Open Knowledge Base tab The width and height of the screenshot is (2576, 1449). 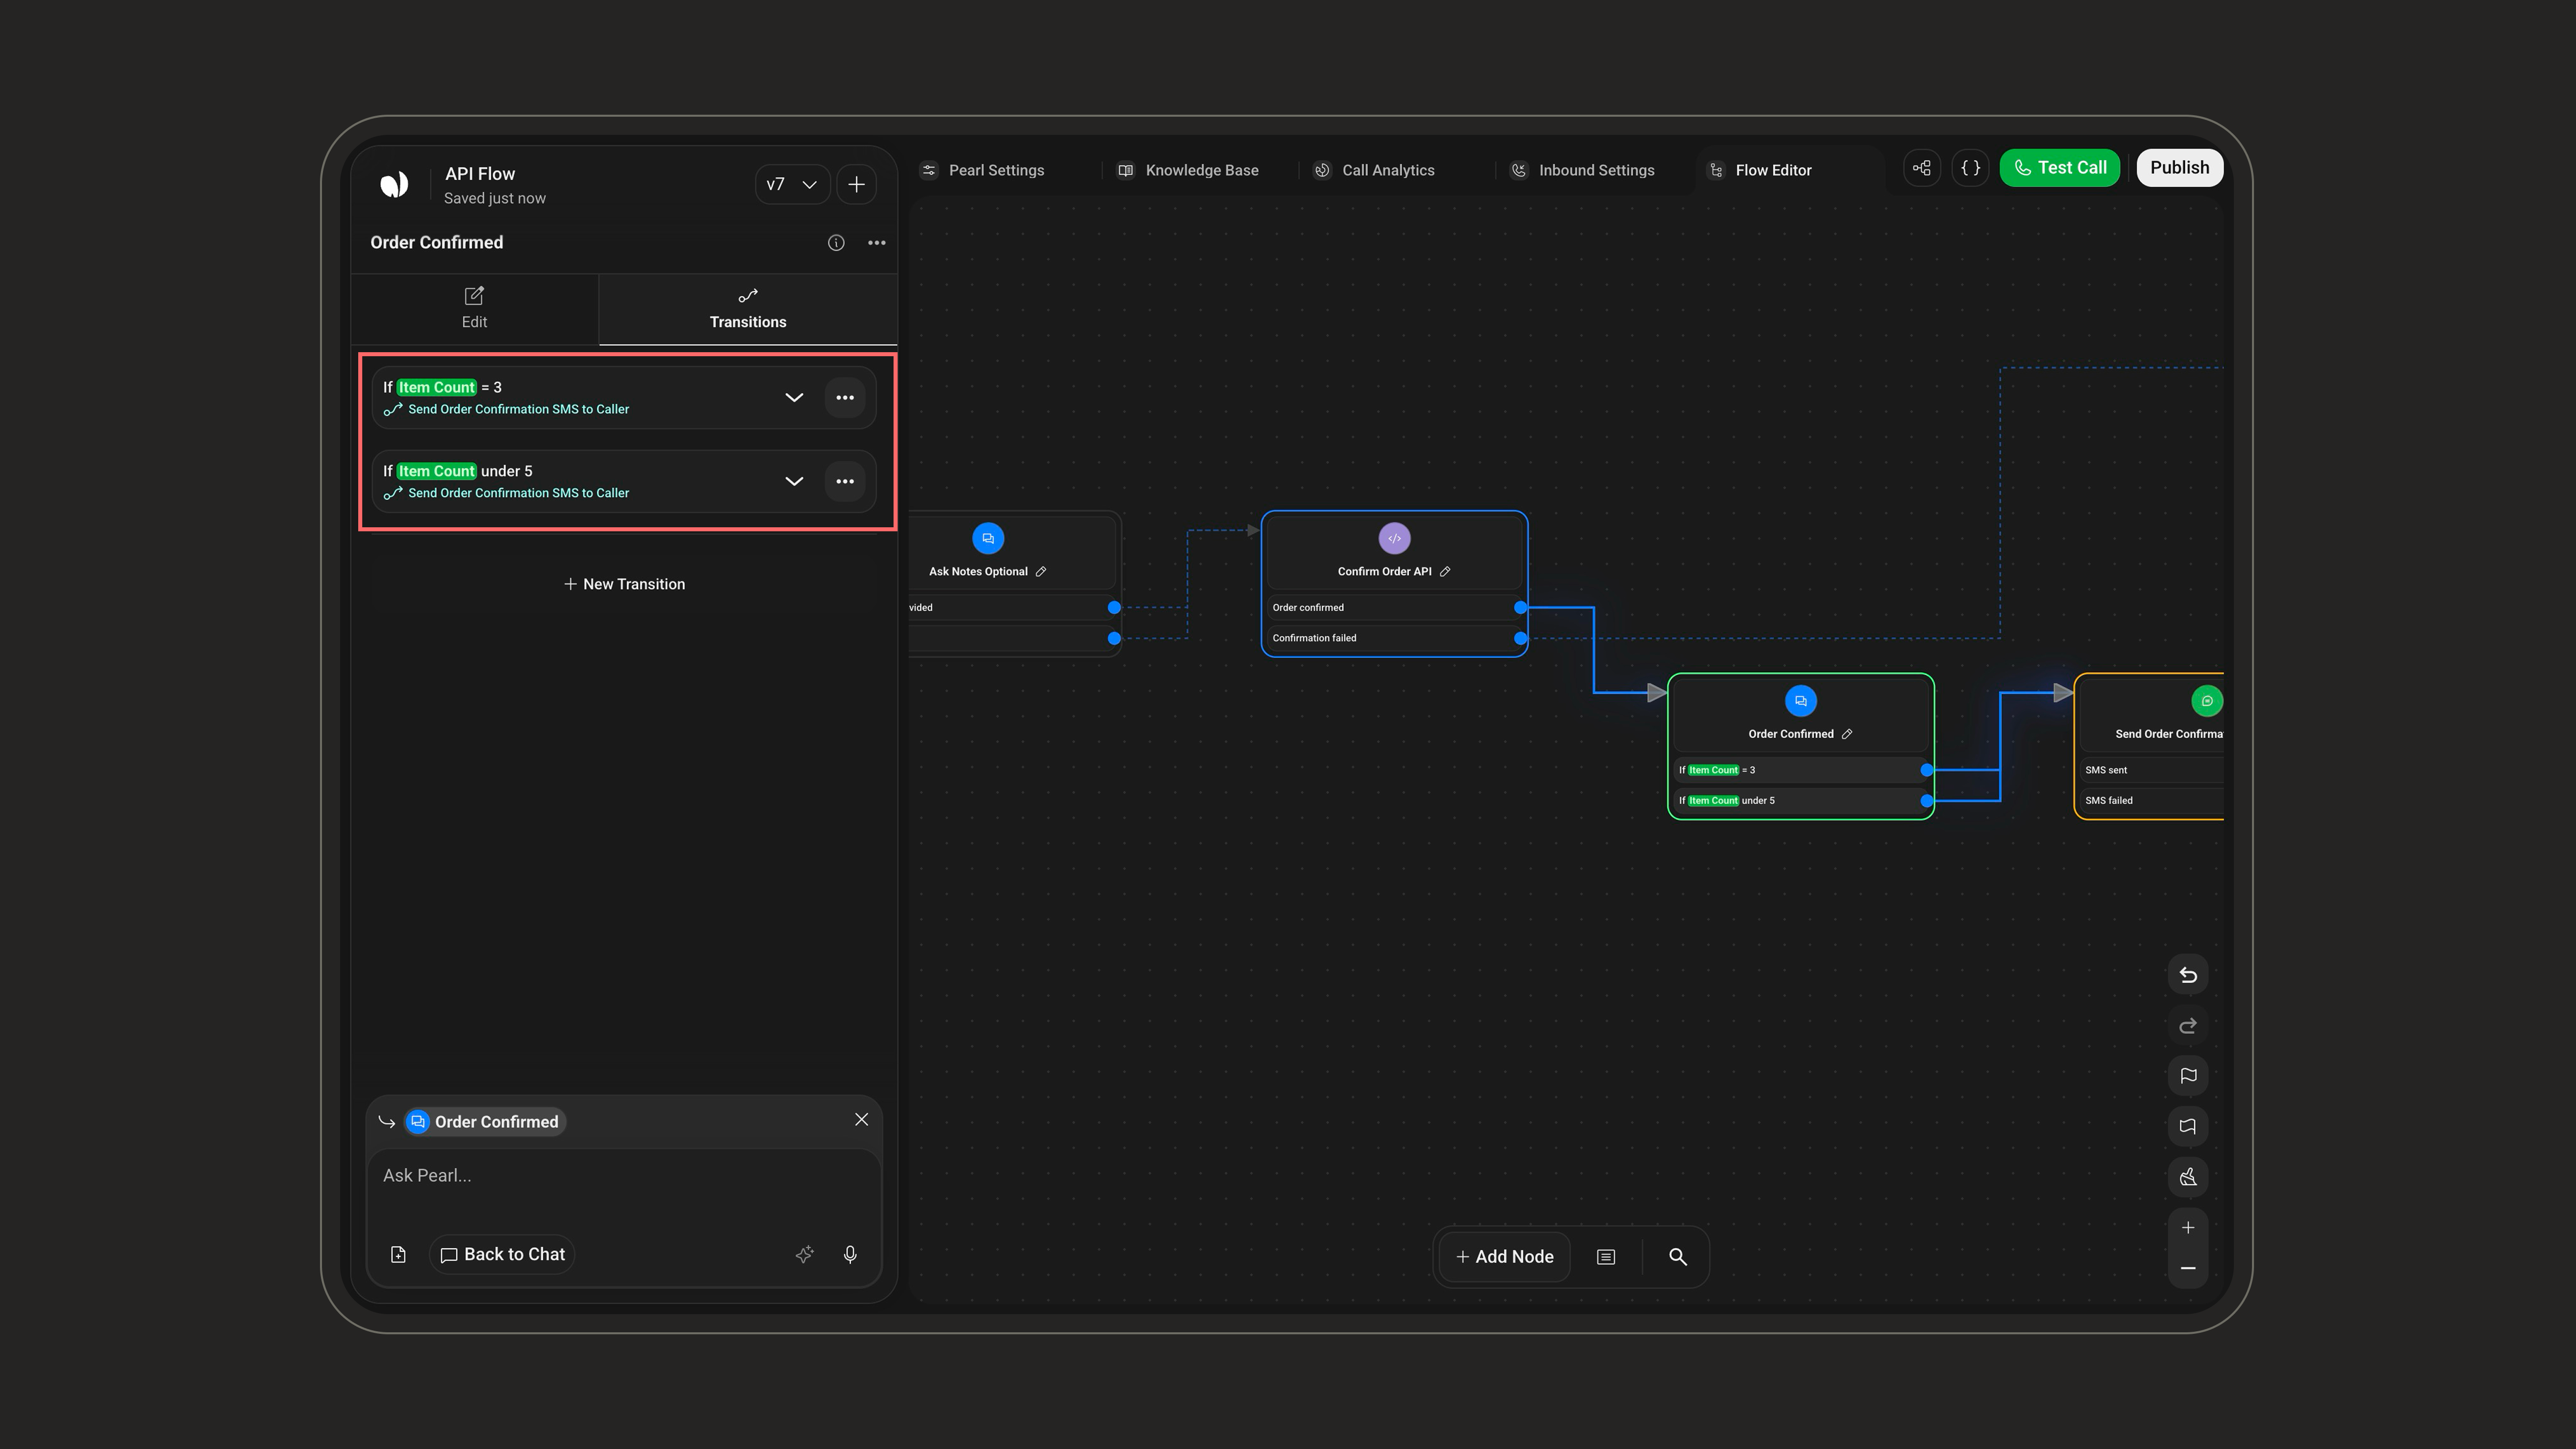pos(1188,170)
